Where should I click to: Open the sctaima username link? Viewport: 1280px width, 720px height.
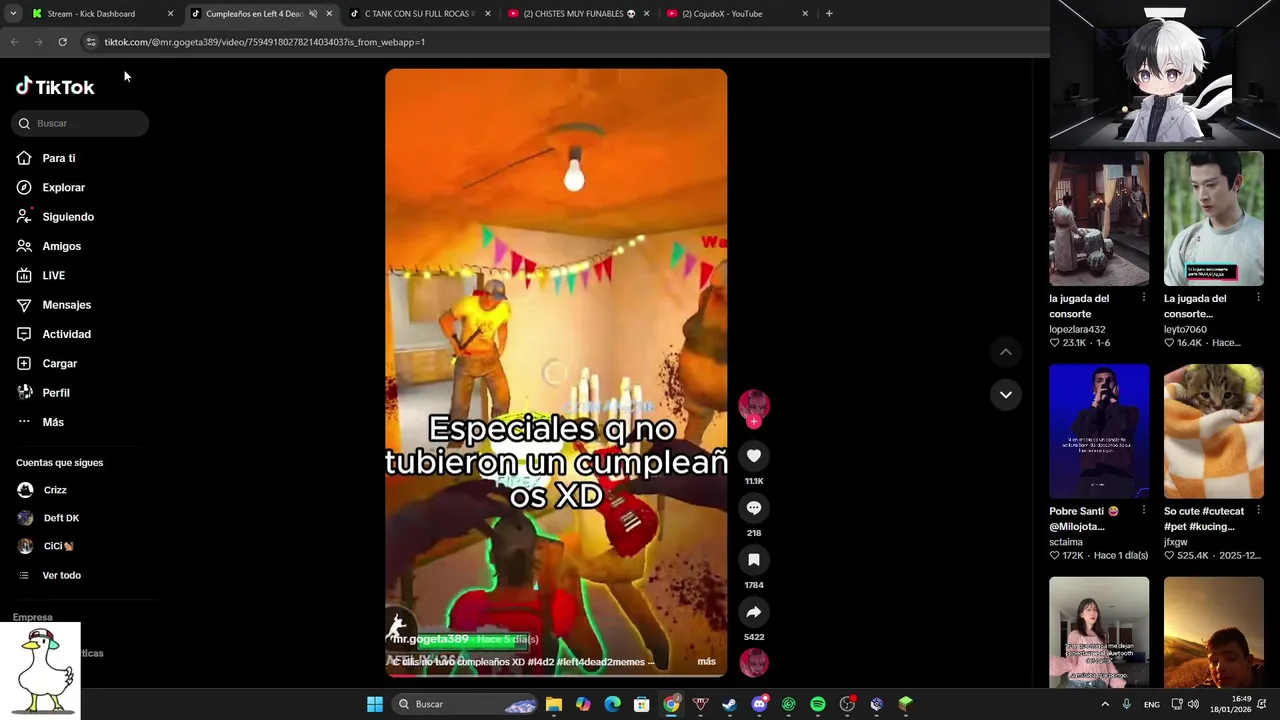click(x=1066, y=542)
